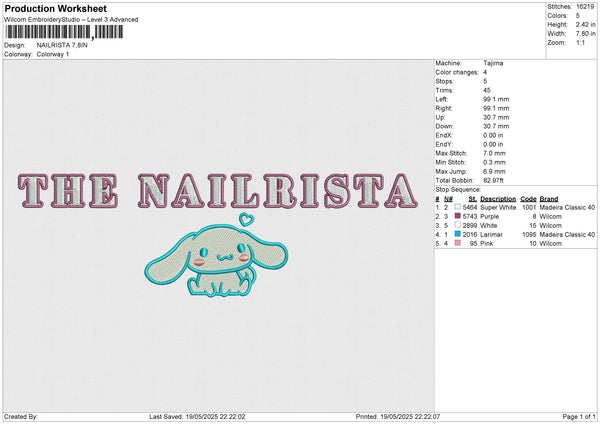Screen dimensions: 600x424
Task: Click the Trims value 45
Action: [487, 90]
